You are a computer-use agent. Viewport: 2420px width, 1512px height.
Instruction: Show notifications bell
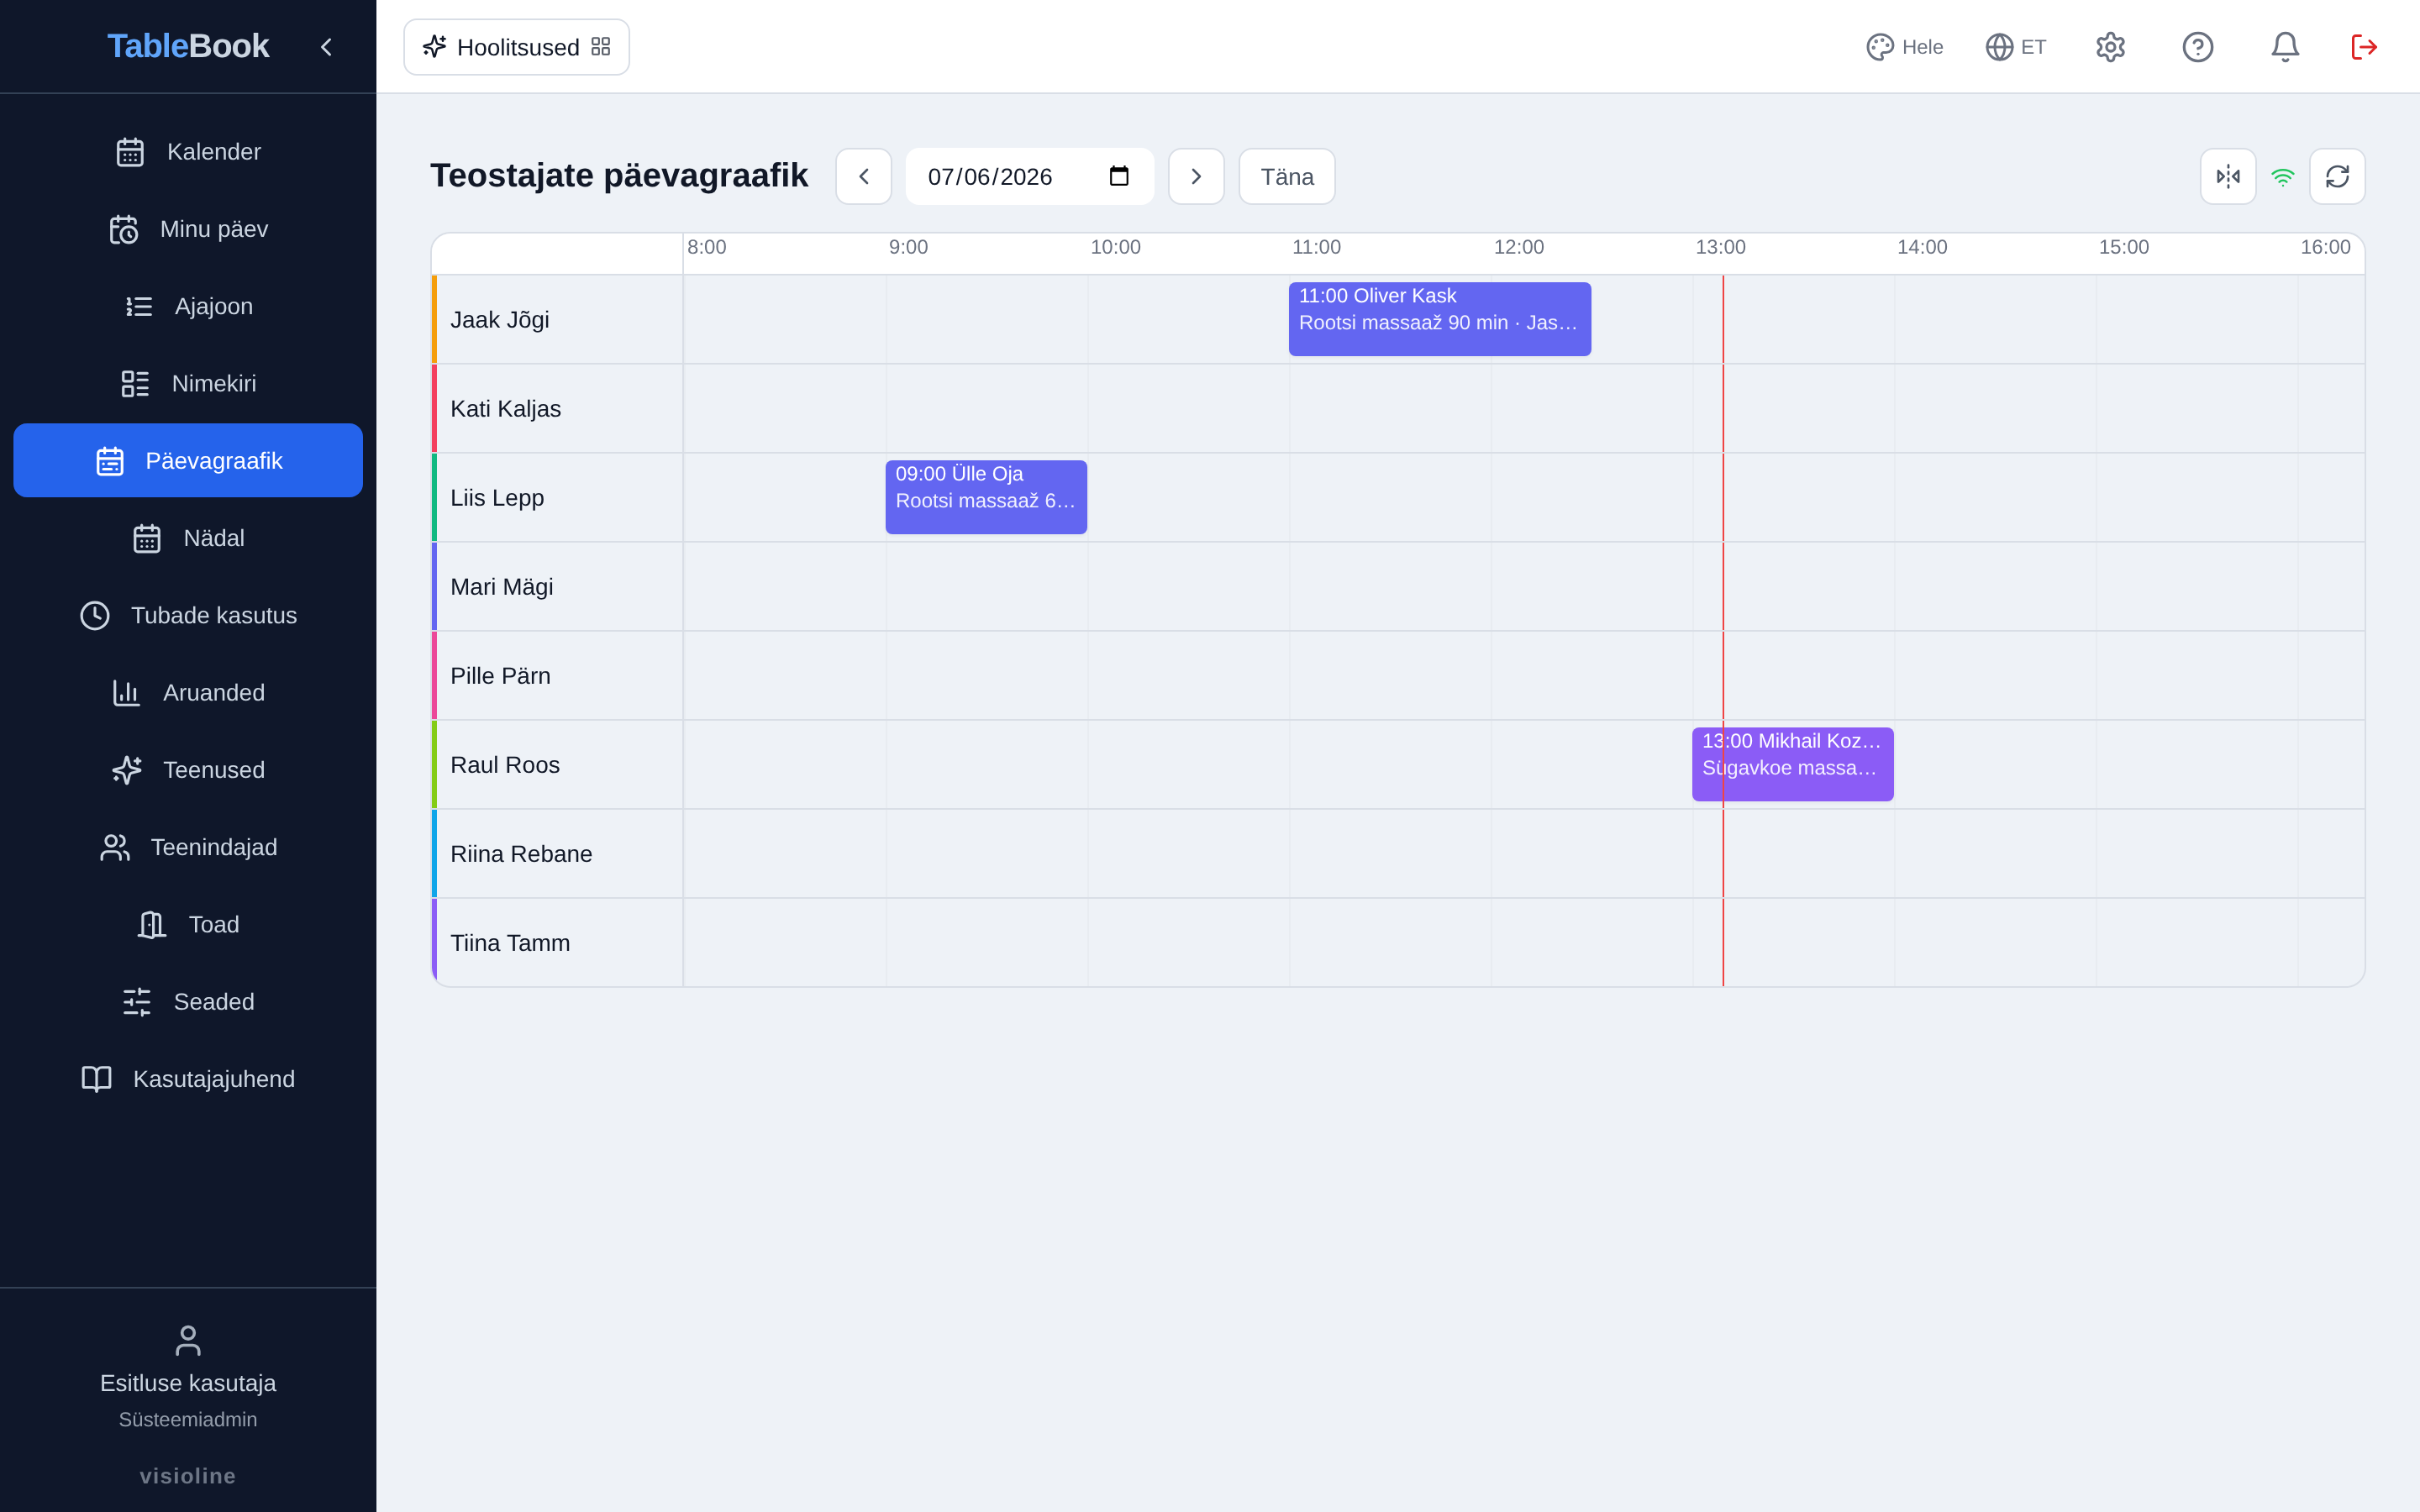point(2285,47)
